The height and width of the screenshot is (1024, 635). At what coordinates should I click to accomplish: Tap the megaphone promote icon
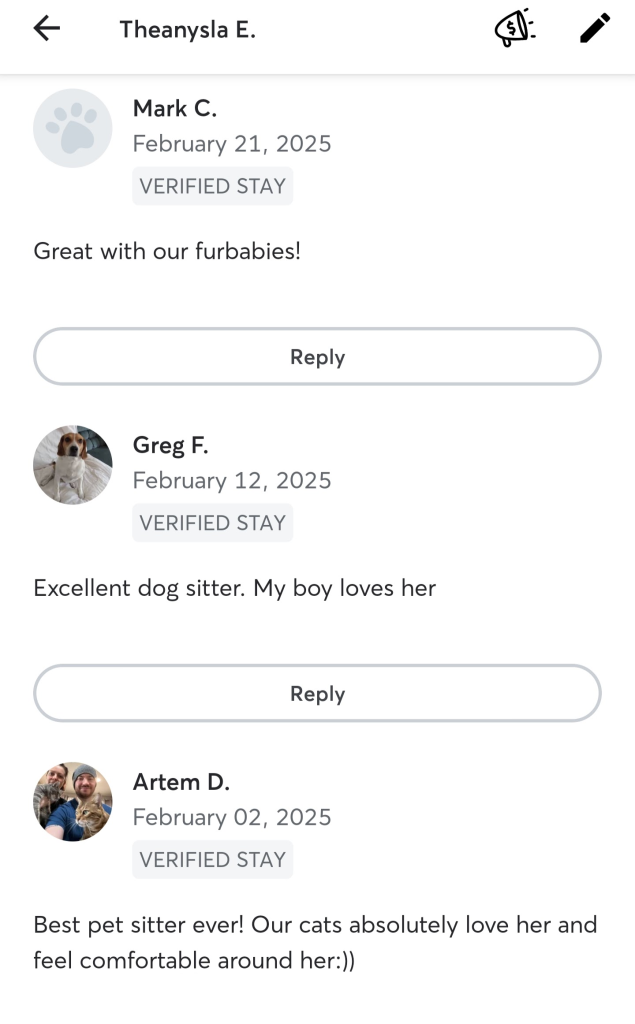click(x=515, y=29)
